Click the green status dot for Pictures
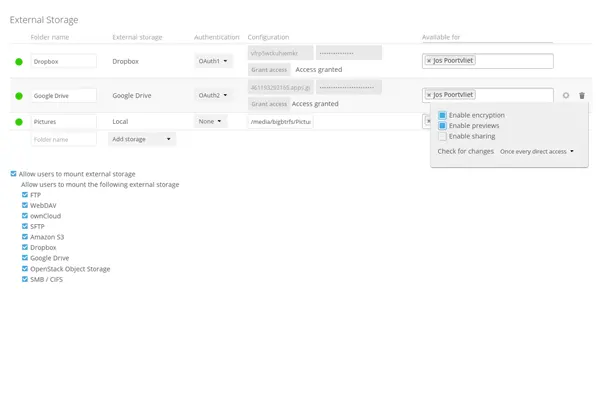The width and height of the screenshot is (600, 400). pos(19,122)
